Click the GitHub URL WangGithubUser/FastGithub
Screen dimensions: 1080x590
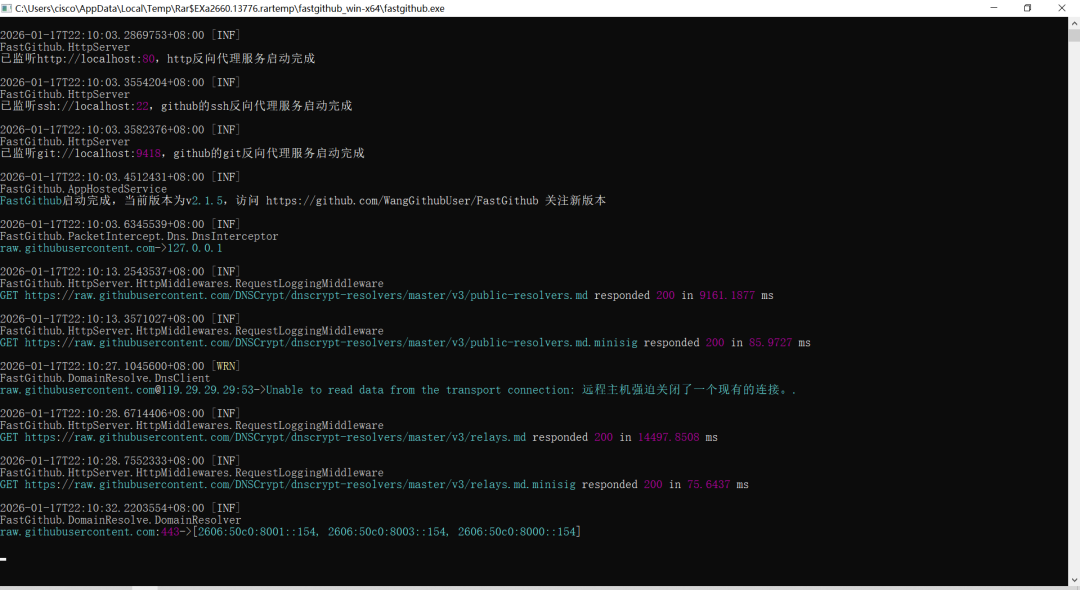pyautogui.click(x=402, y=200)
